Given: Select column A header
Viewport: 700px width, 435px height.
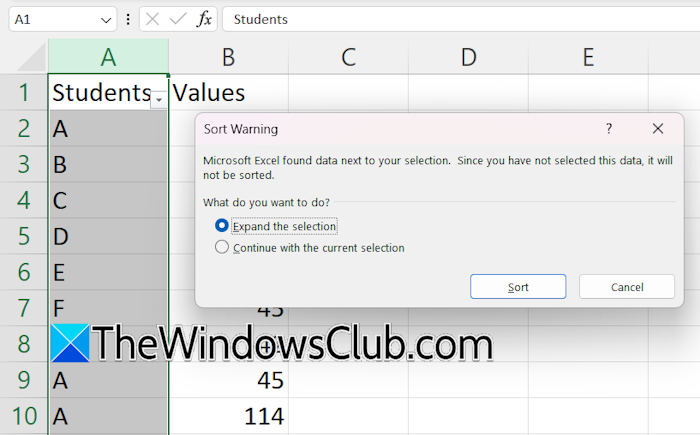Looking at the screenshot, I should pyautogui.click(x=108, y=57).
